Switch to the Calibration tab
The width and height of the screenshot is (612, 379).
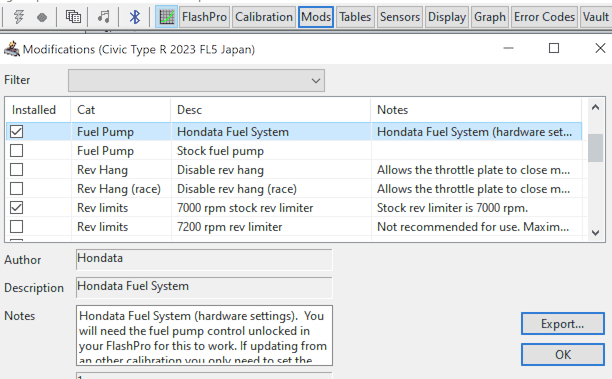pos(264,17)
